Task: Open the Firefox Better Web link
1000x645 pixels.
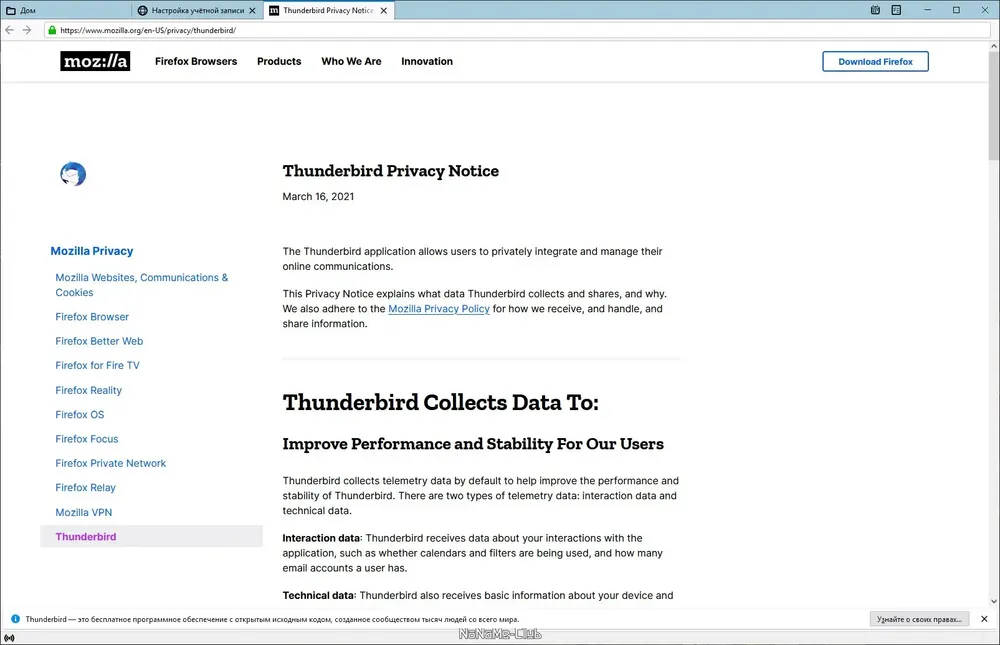Action: [99, 341]
